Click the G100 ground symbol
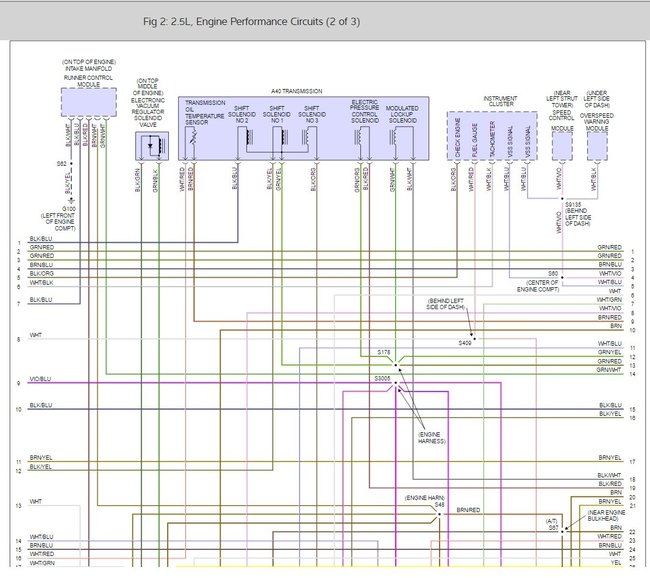This screenshot has height=578, width=650. click(71, 201)
